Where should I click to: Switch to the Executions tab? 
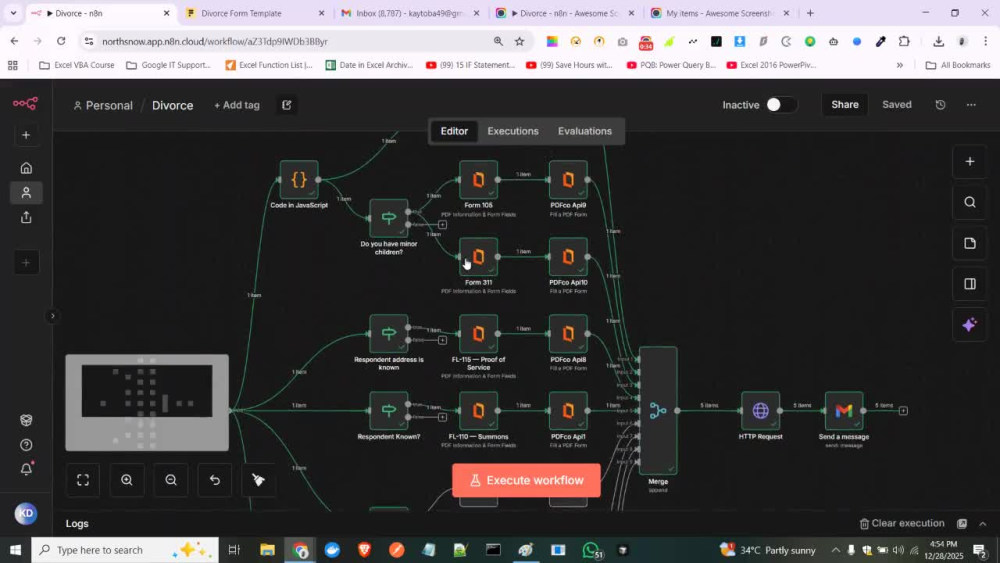(x=513, y=131)
